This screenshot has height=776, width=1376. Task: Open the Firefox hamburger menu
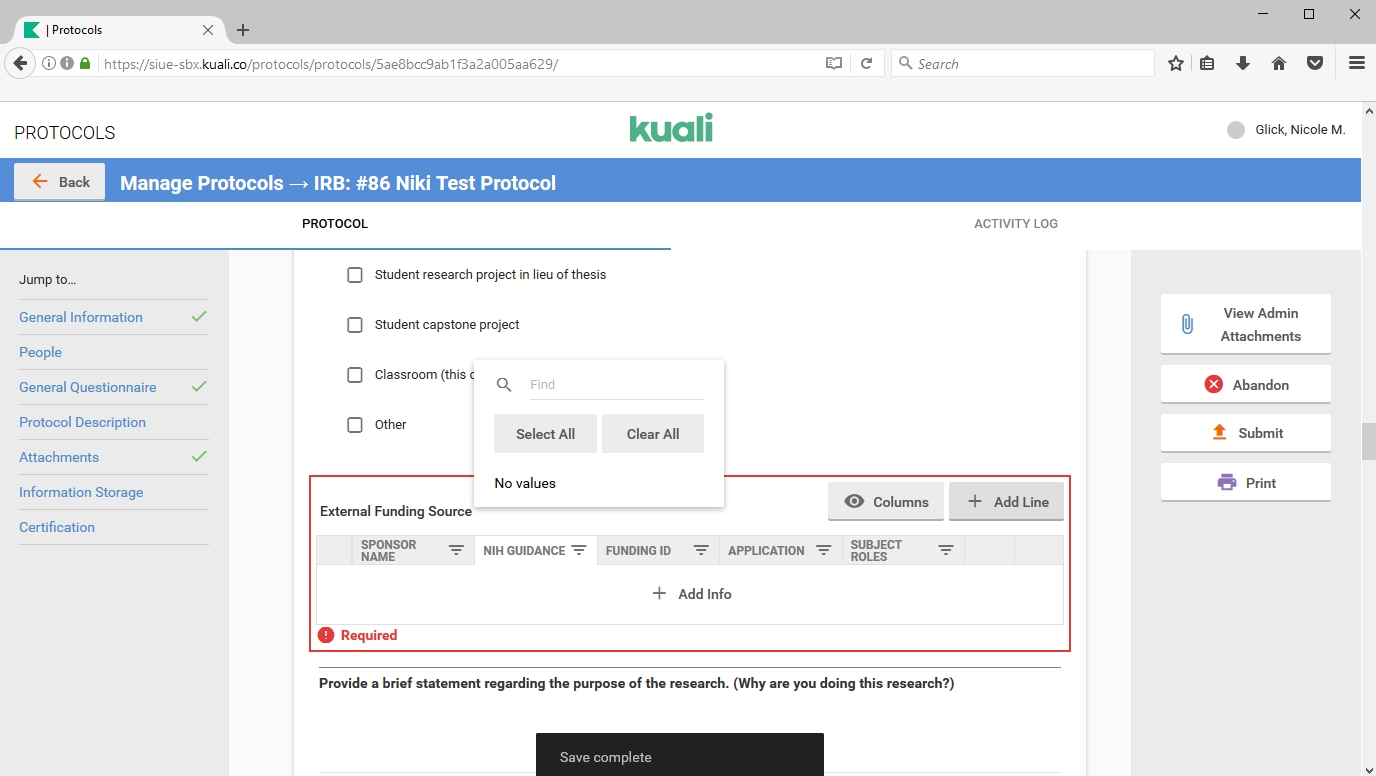coord(1356,63)
